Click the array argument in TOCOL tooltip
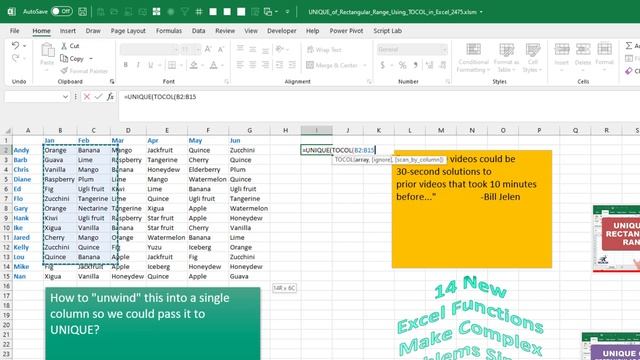The height and width of the screenshot is (360, 640). [362, 160]
